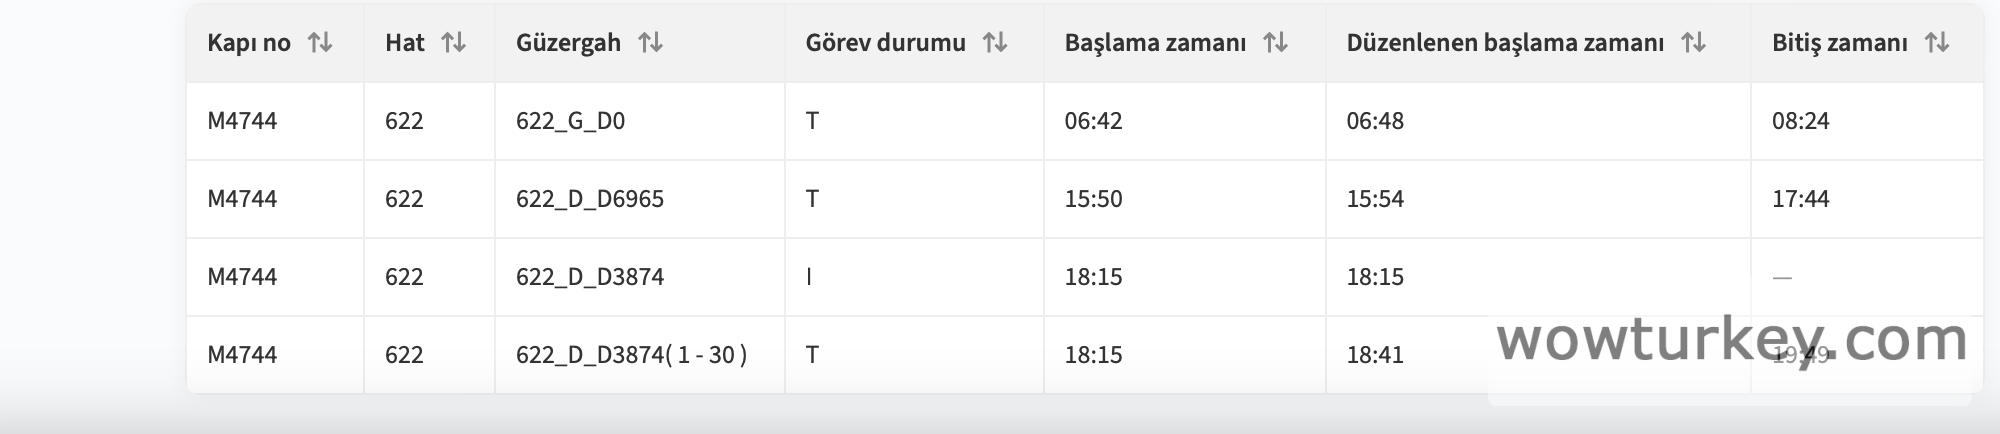Click the Hat column header label
The image size is (2000, 434).
(404, 43)
